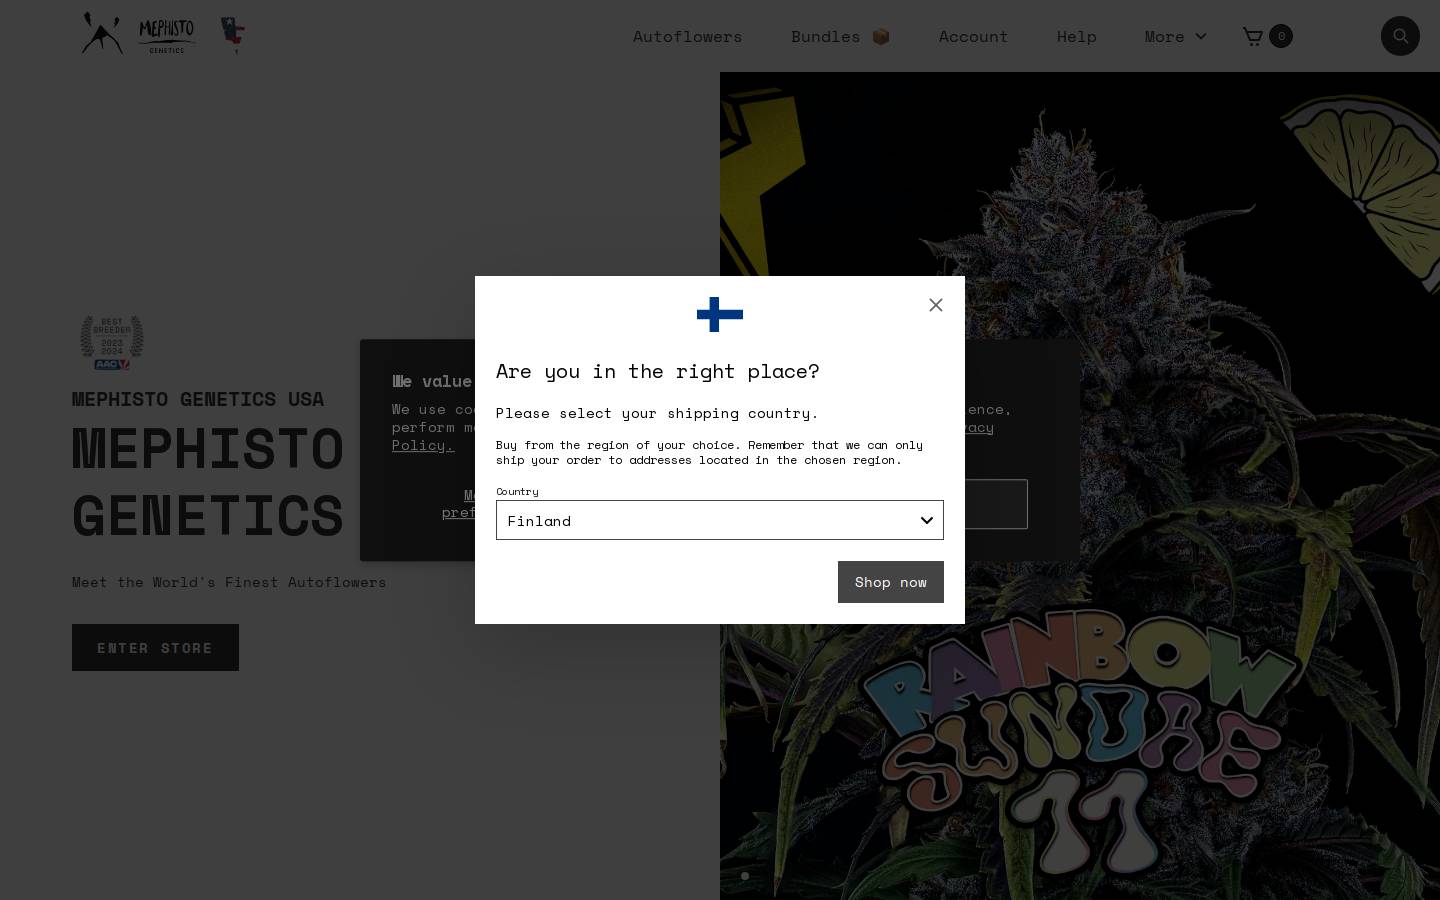Image resolution: width=1440 pixels, height=900 pixels.
Task: Close the country selection dialog
Action: pyautogui.click(x=936, y=305)
